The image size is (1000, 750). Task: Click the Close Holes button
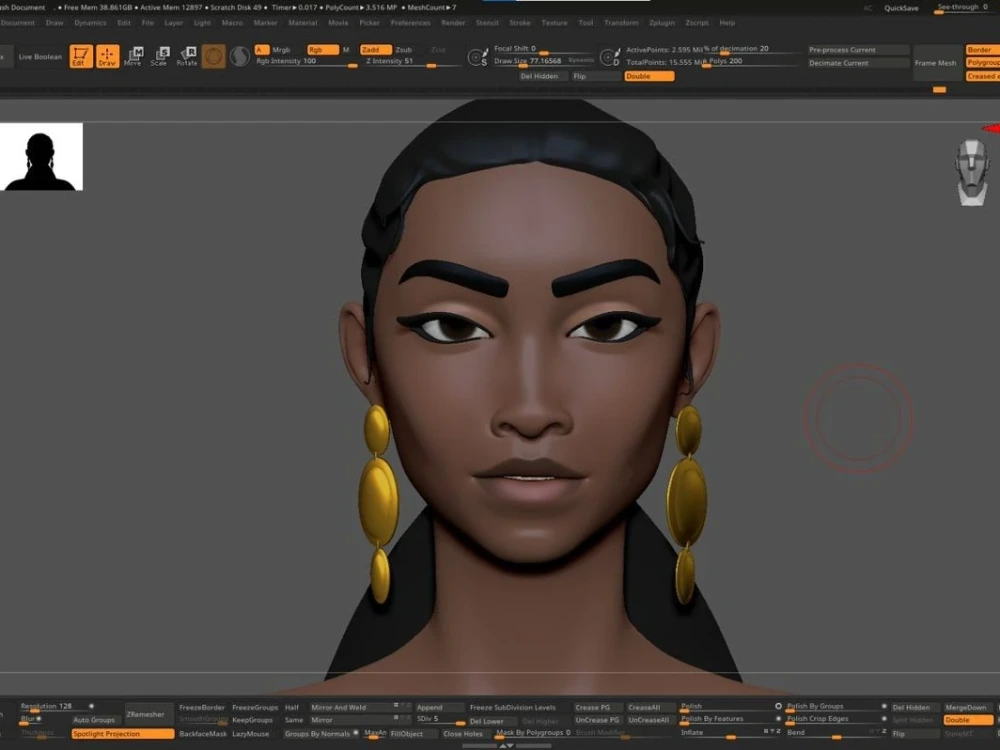click(x=463, y=733)
